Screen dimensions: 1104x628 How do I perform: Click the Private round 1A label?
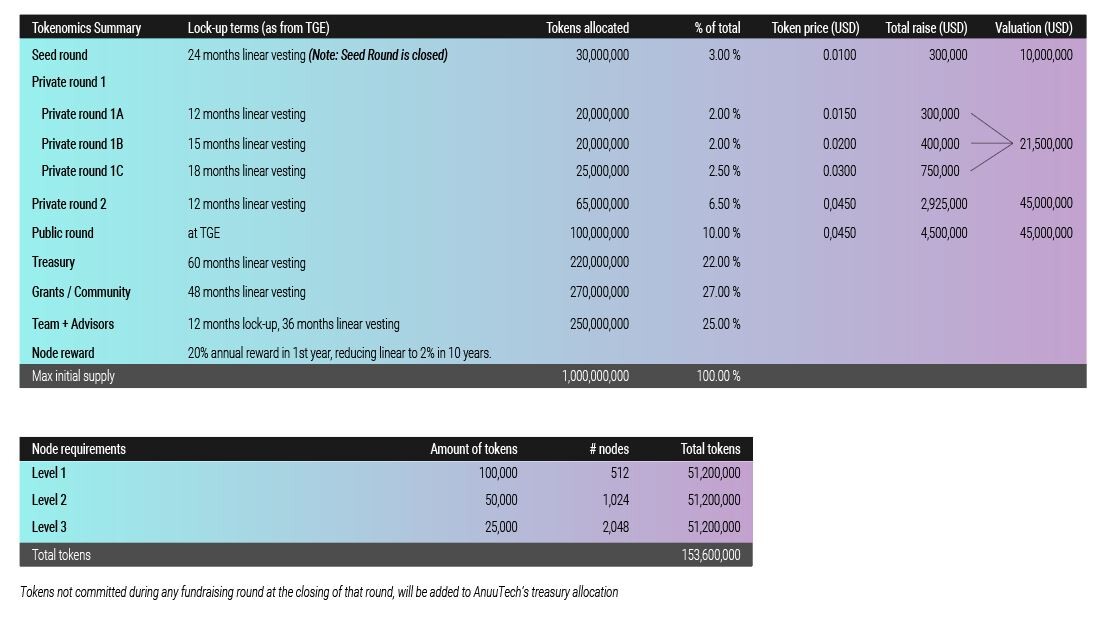[x=82, y=114]
